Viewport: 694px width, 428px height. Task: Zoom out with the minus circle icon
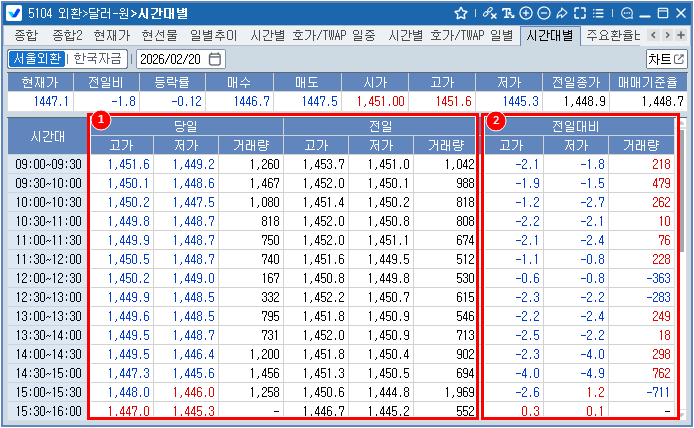click(x=543, y=14)
